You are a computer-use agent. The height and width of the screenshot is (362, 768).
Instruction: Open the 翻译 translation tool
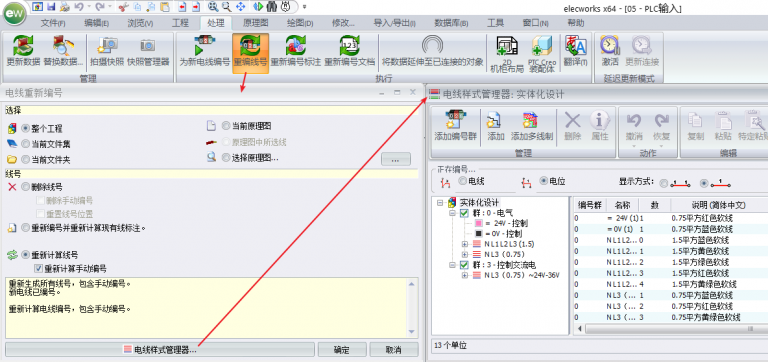(575, 52)
